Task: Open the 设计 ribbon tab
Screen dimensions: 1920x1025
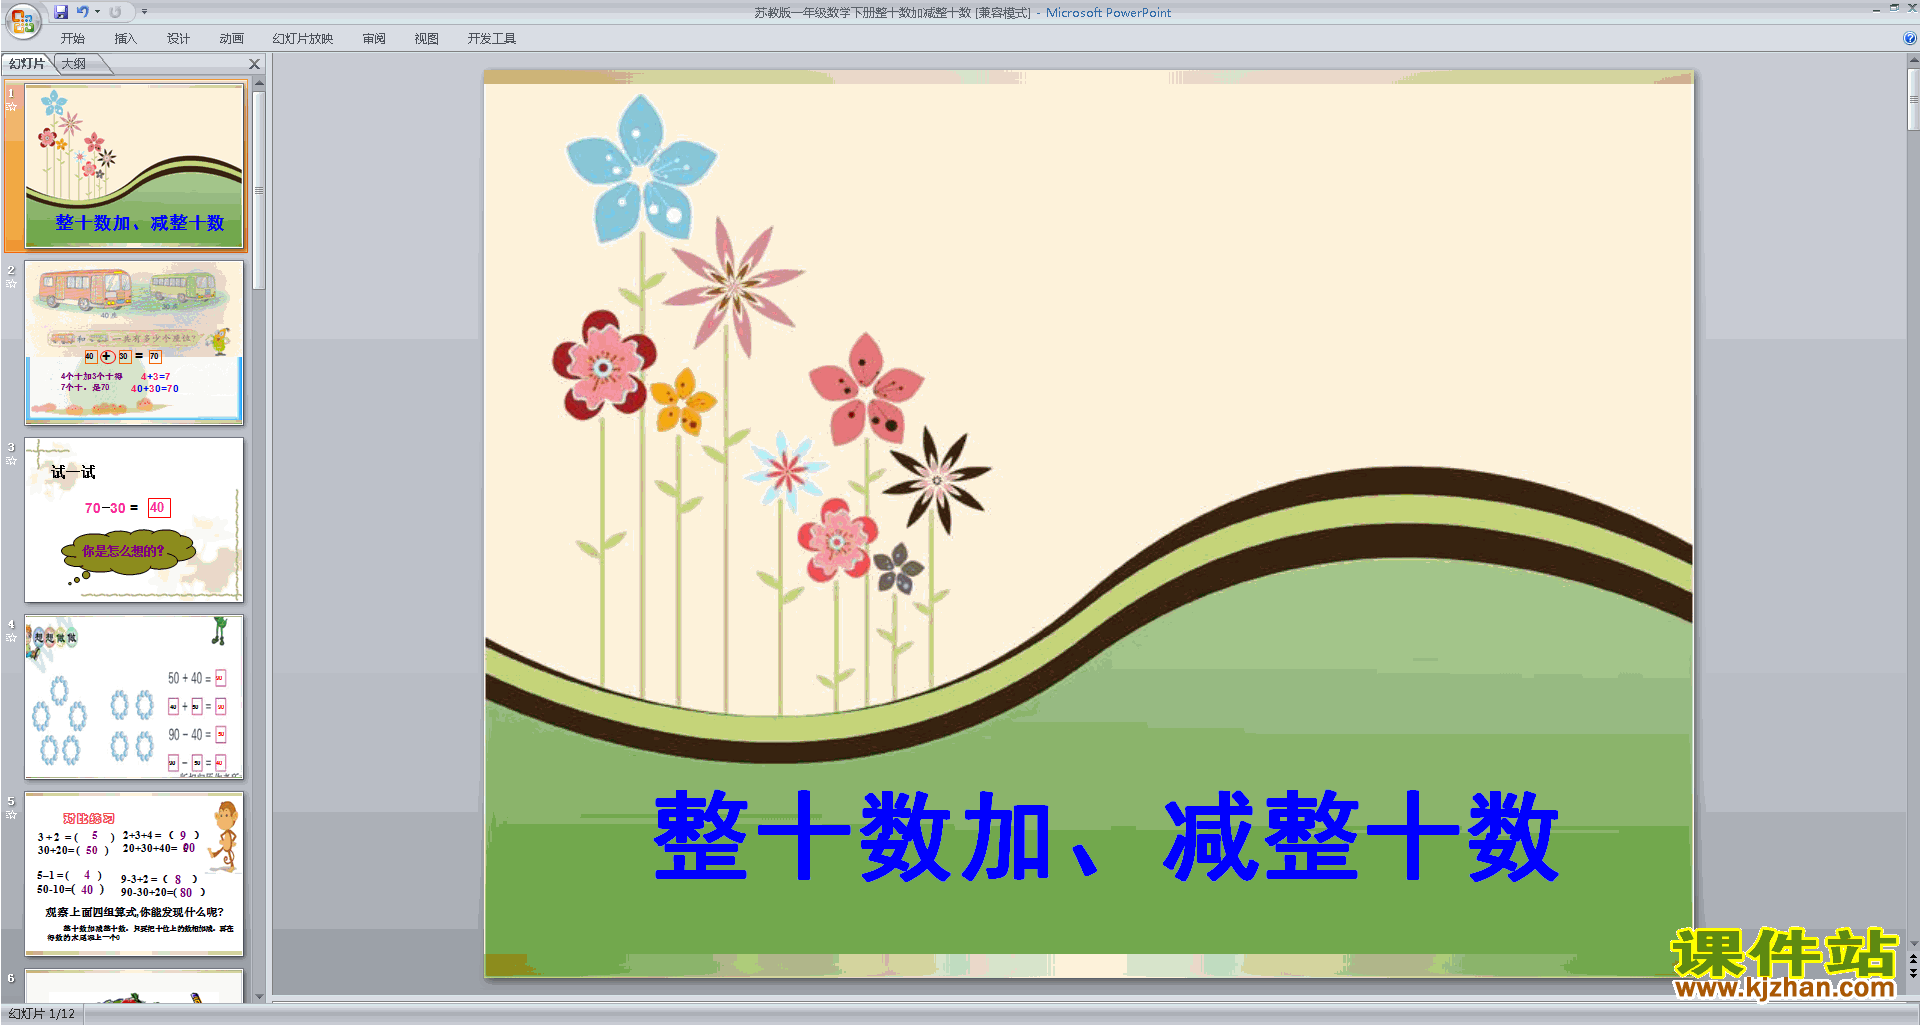Action: [x=178, y=39]
